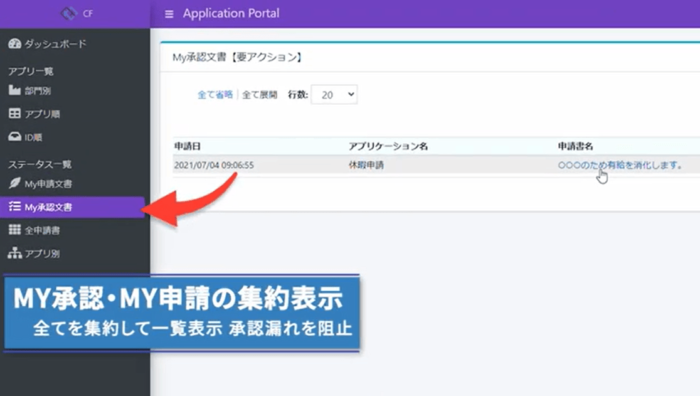Toggle the hamburger sidebar menu icon
This screenshot has width=700, height=396.
coord(169,14)
